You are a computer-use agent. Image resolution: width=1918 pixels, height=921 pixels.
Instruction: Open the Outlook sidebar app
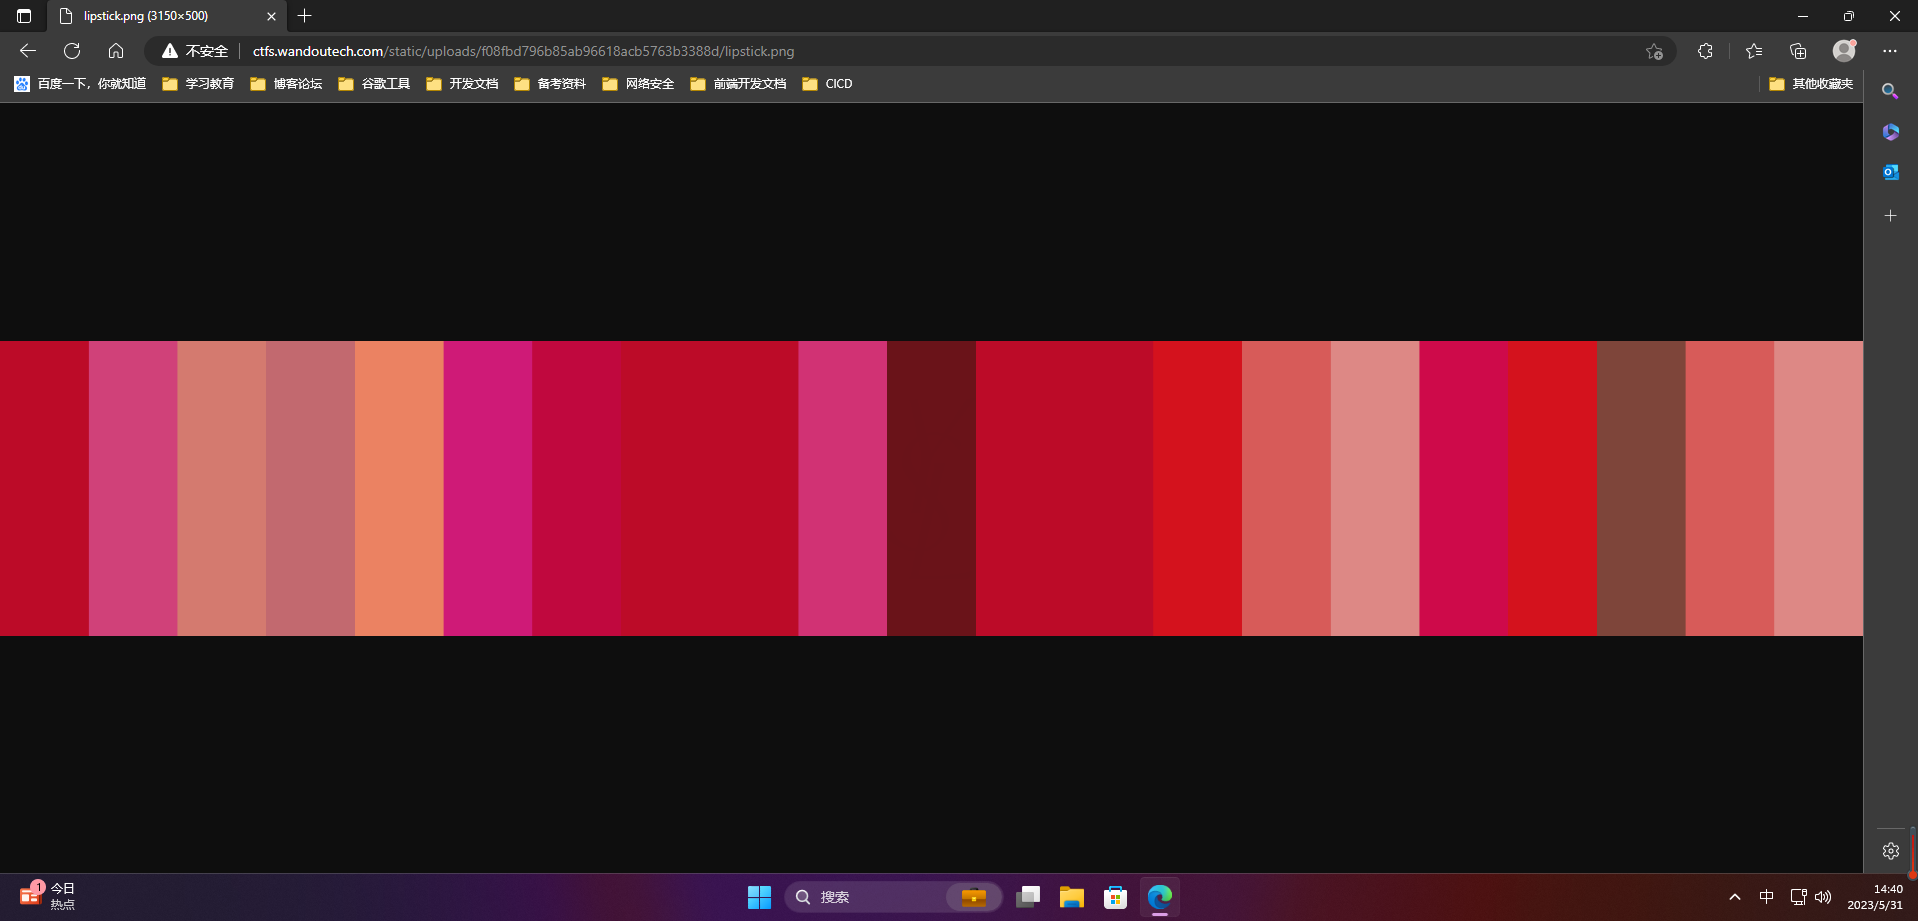pyautogui.click(x=1890, y=172)
